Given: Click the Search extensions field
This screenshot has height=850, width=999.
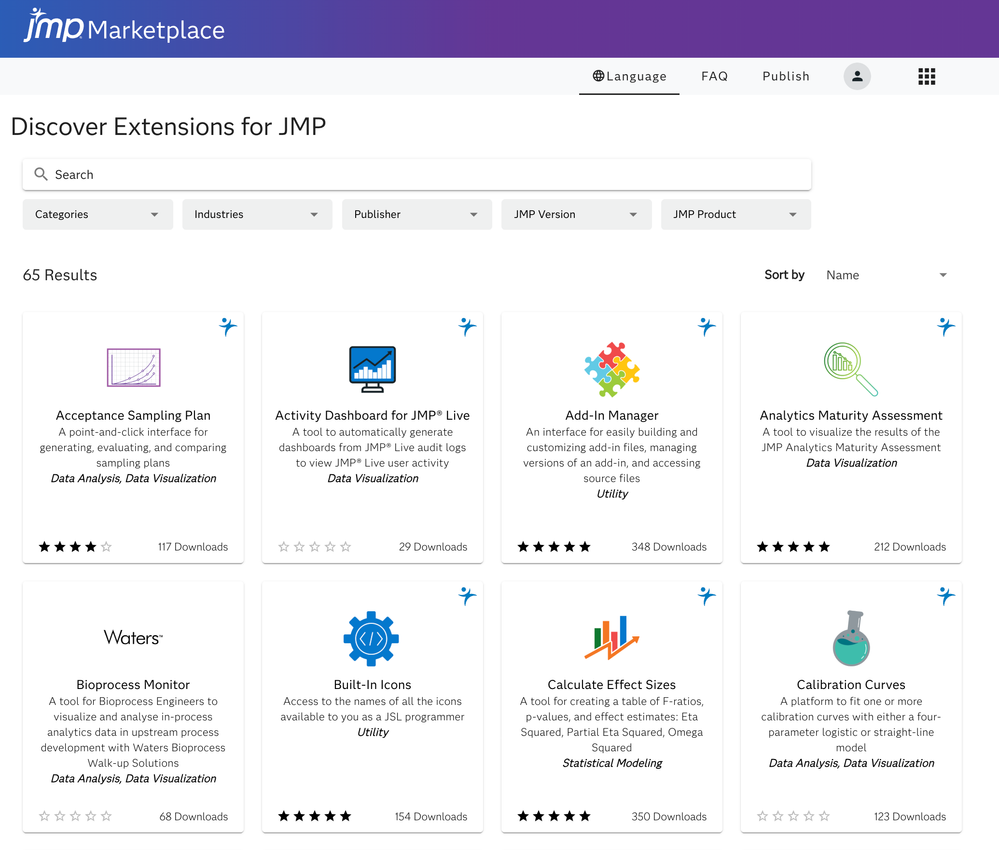Looking at the screenshot, I should (x=417, y=174).
